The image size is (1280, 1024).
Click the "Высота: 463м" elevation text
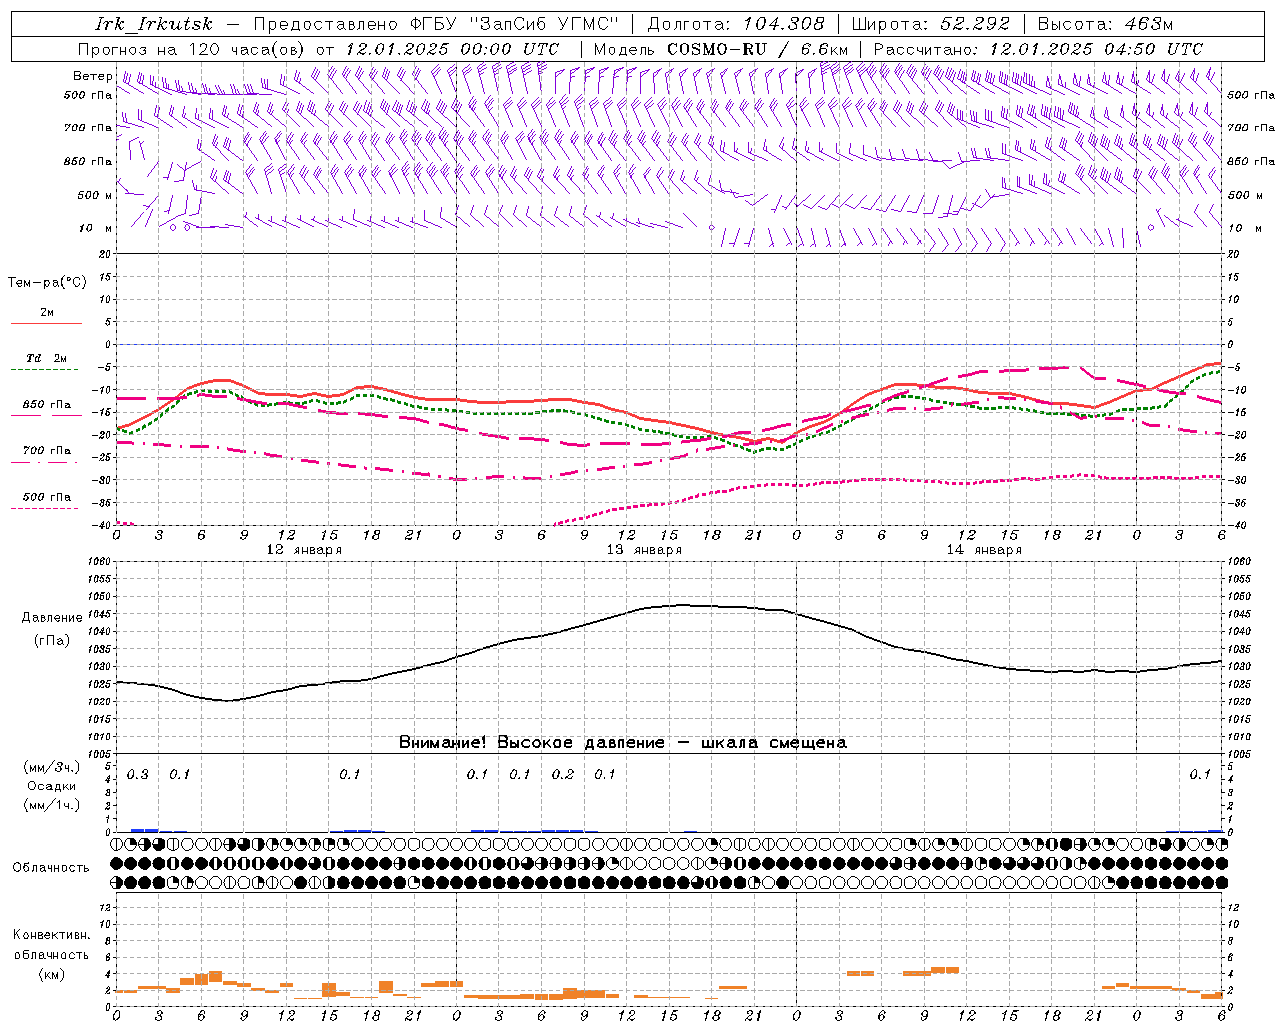(1105, 24)
